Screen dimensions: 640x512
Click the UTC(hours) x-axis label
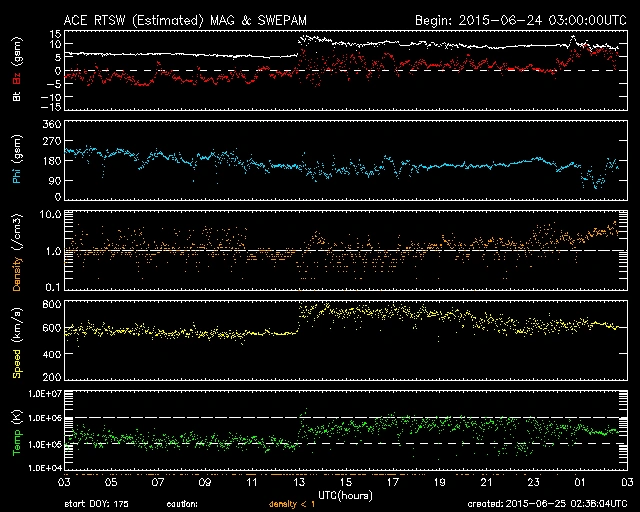pyautogui.click(x=346, y=493)
